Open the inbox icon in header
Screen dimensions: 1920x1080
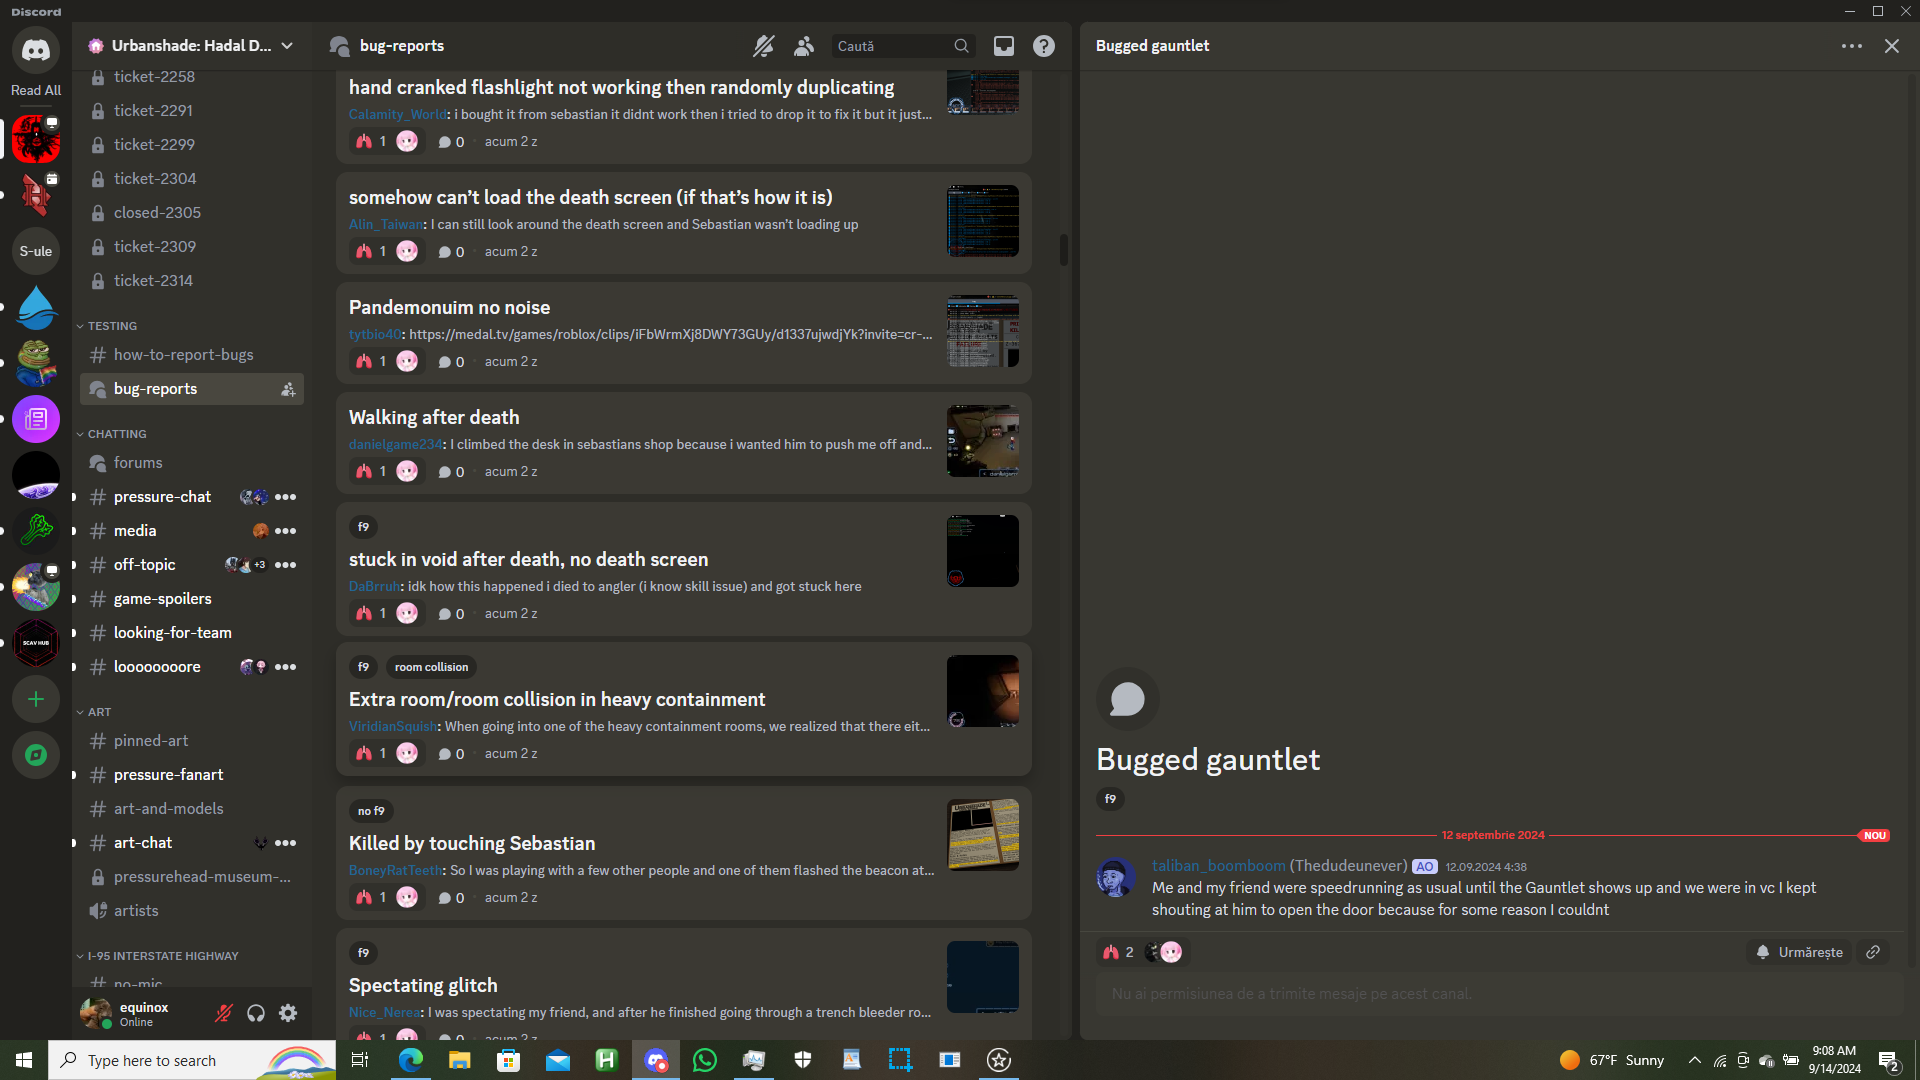click(x=1003, y=46)
